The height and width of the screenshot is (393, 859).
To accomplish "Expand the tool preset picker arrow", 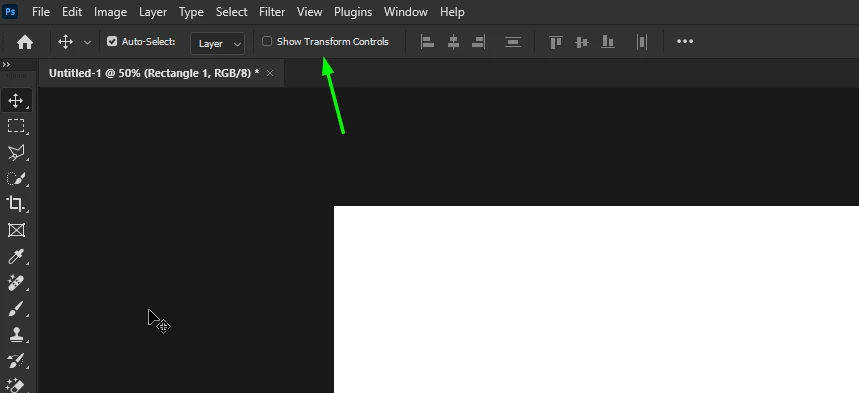I will 87,42.
